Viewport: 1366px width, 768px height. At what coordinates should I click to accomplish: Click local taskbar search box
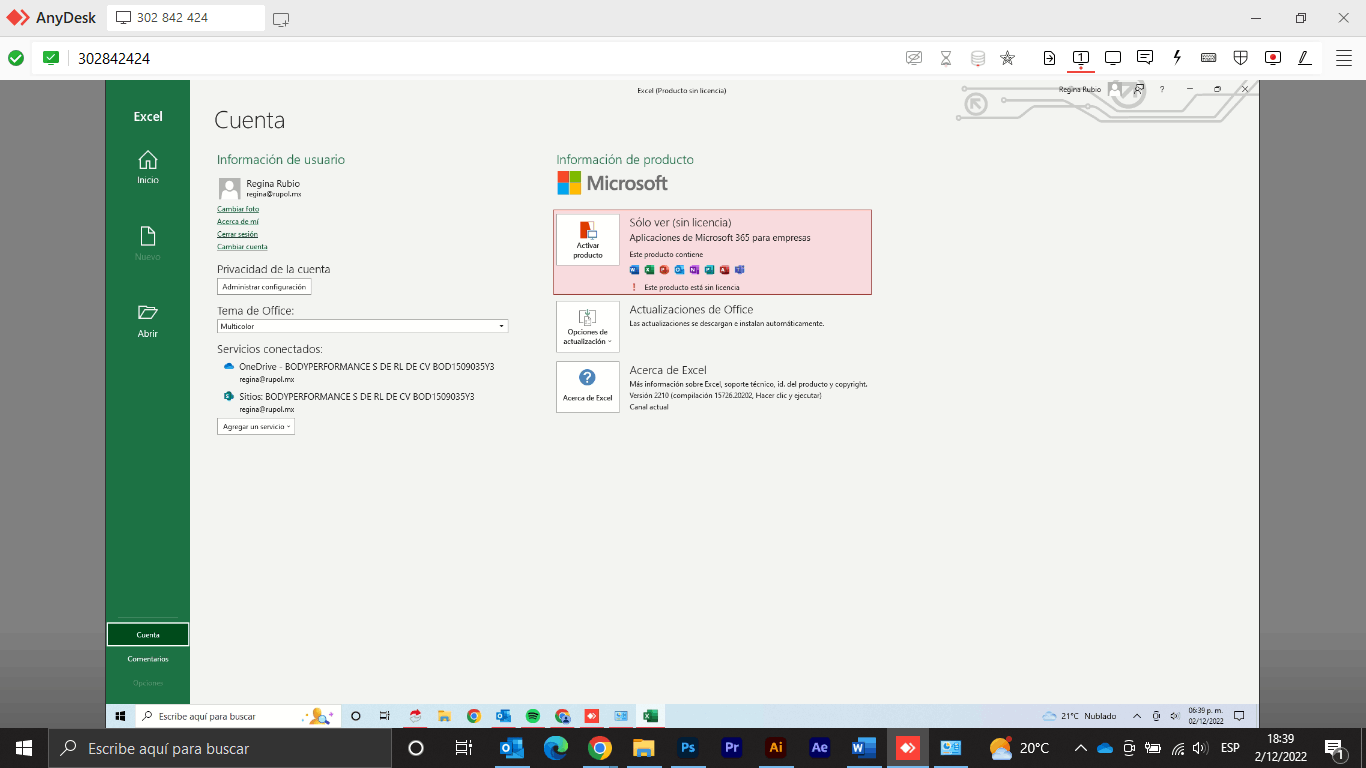click(219, 748)
